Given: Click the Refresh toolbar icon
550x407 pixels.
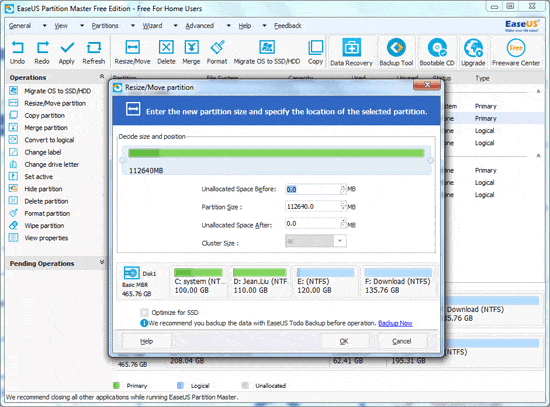Looking at the screenshot, I should click(x=94, y=52).
